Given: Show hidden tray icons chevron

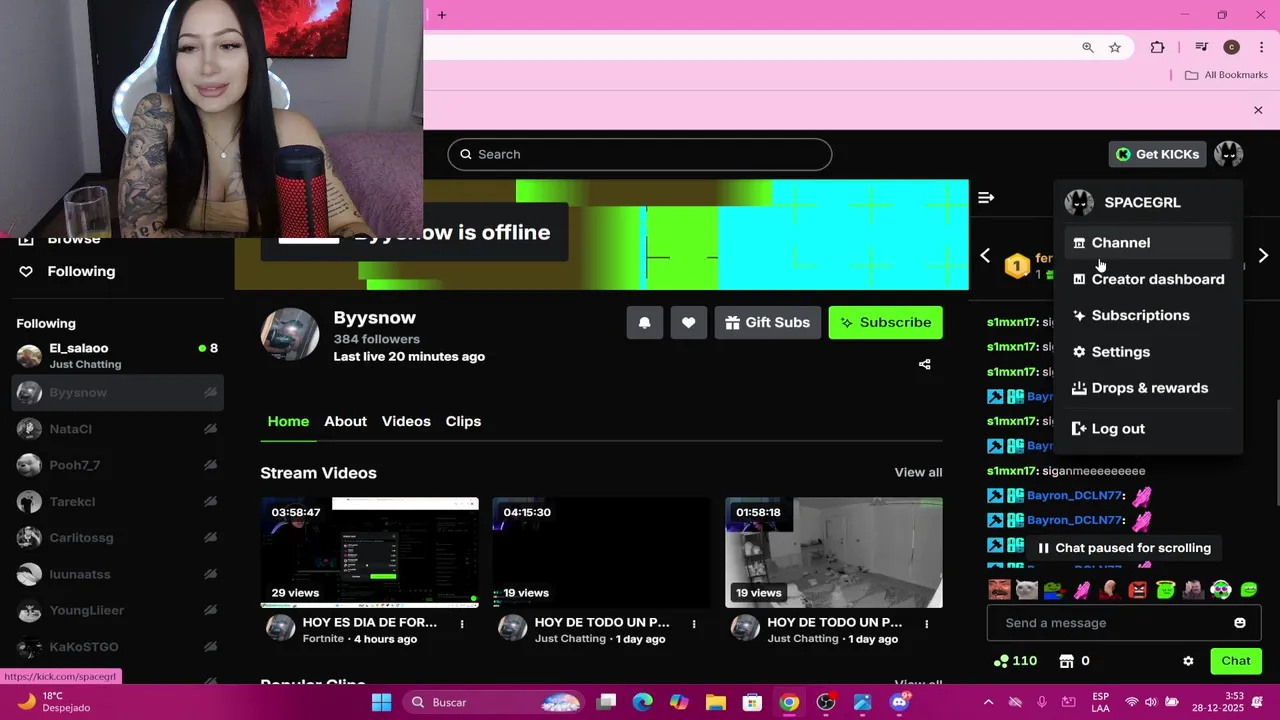Looking at the screenshot, I should (x=988, y=702).
